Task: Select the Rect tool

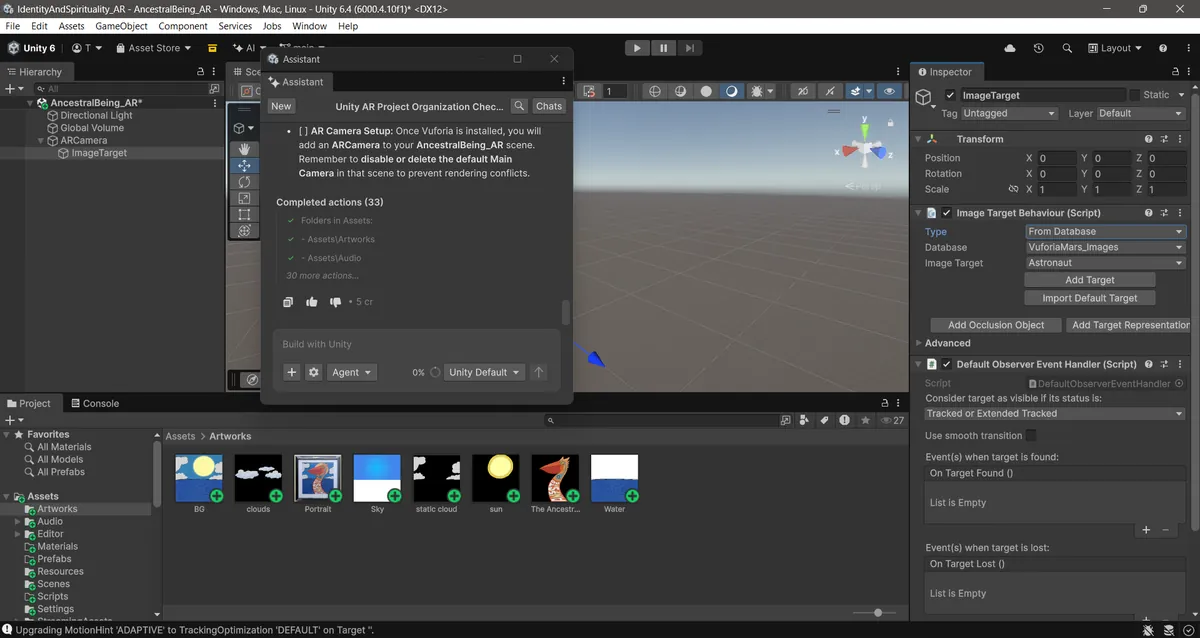Action: tap(245, 214)
